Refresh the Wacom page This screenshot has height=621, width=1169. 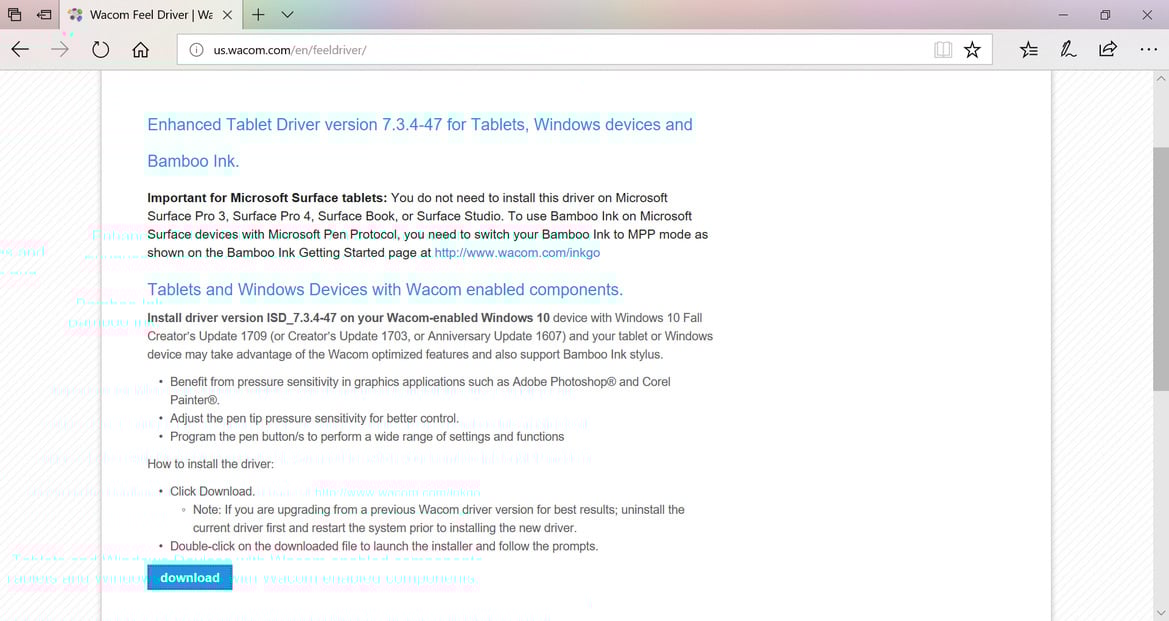pos(101,50)
